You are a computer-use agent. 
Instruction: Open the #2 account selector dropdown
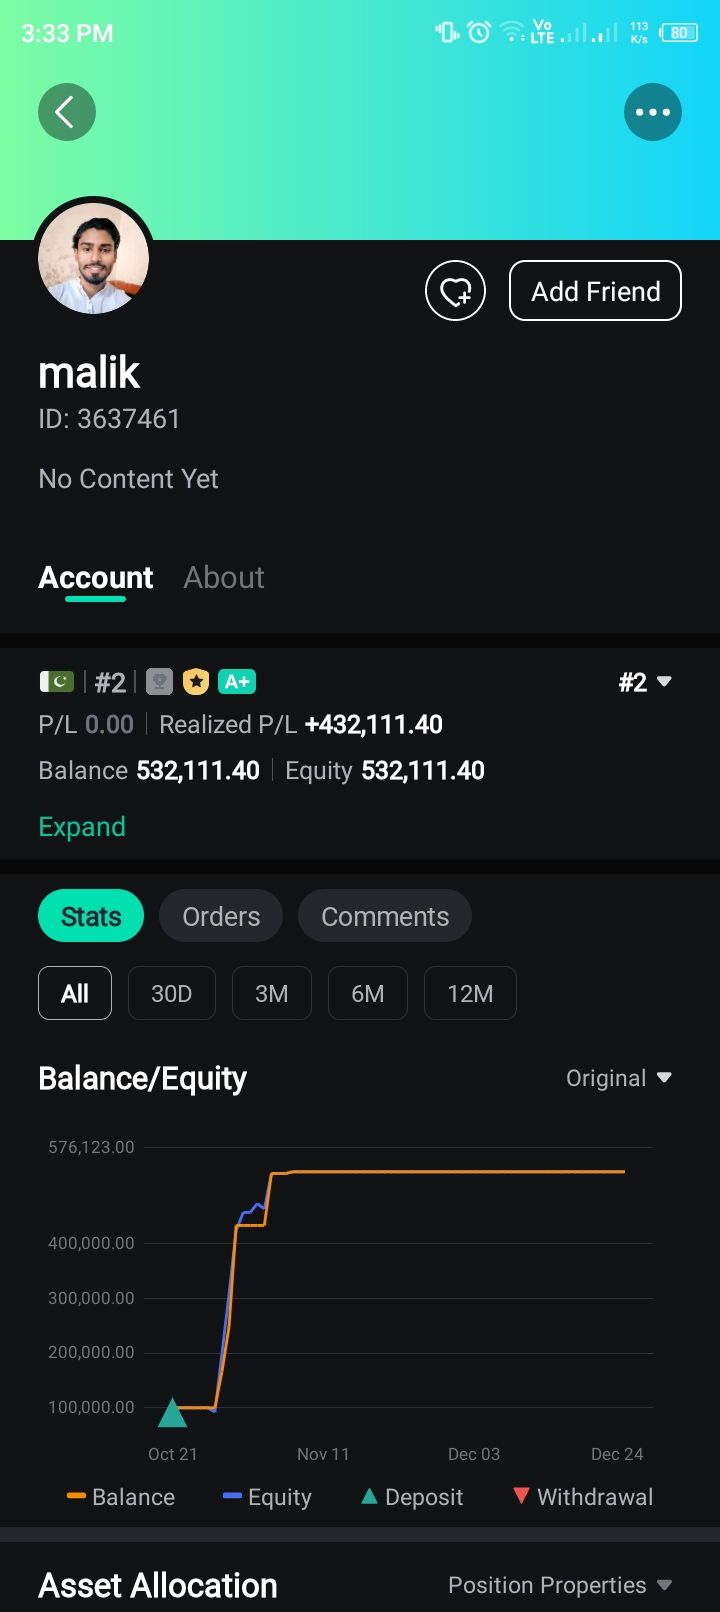click(x=645, y=682)
